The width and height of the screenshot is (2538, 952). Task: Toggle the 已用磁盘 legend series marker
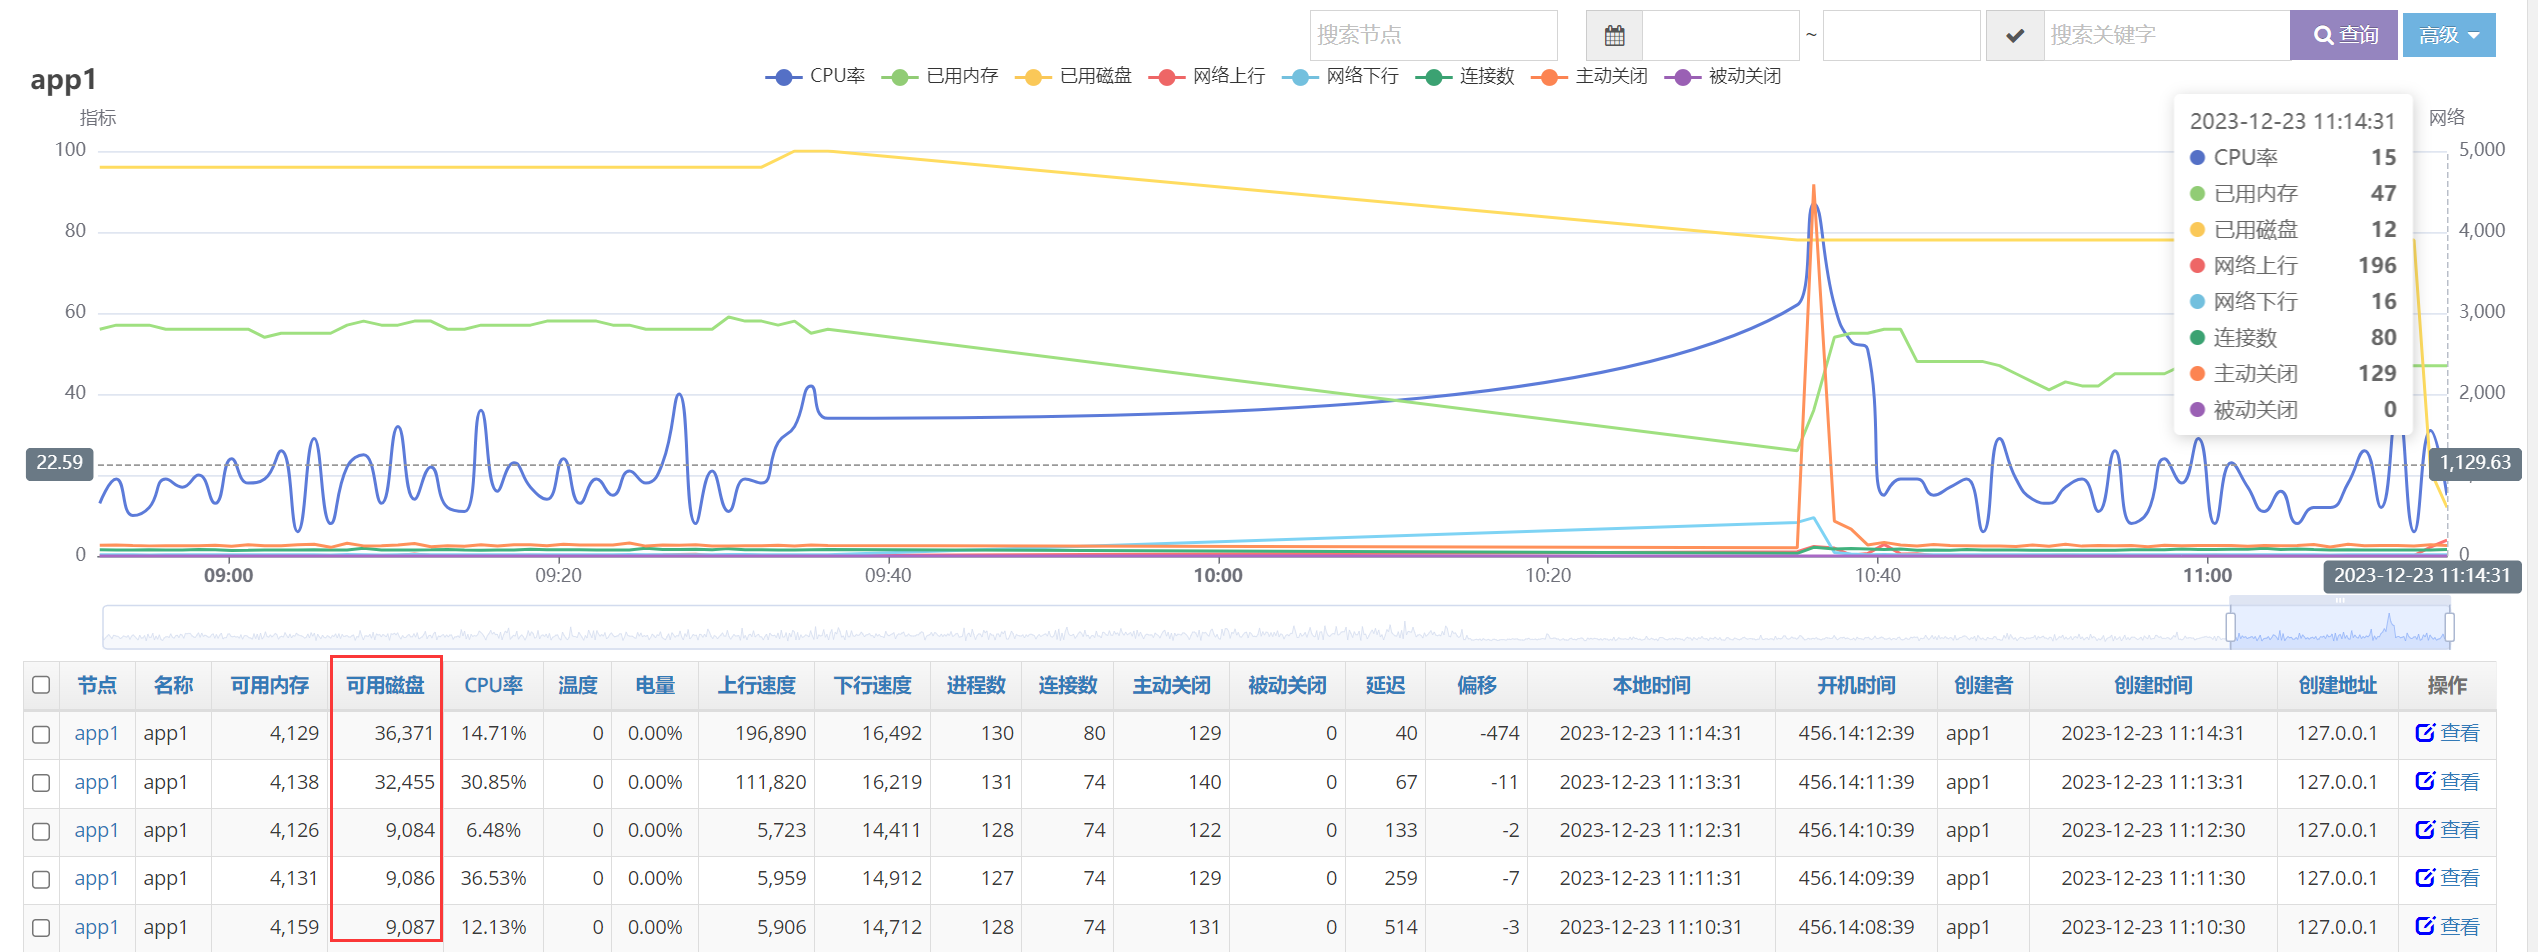(1033, 77)
